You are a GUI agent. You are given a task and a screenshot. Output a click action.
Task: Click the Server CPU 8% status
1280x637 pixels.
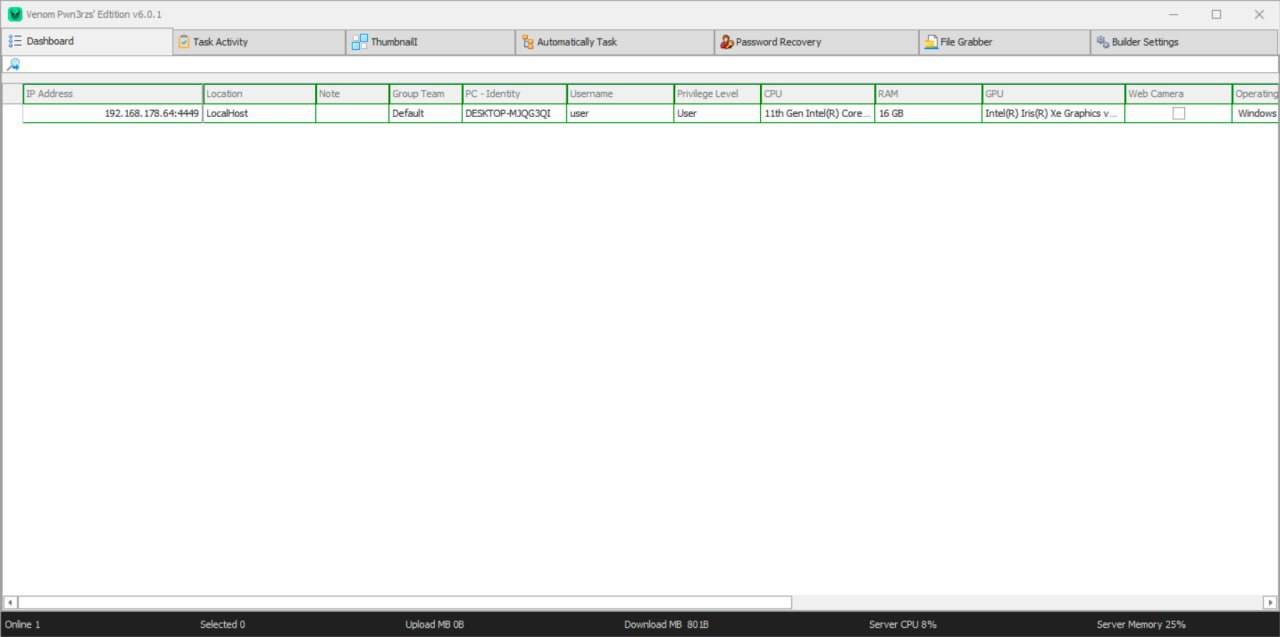pyautogui.click(x=903, y=624)
